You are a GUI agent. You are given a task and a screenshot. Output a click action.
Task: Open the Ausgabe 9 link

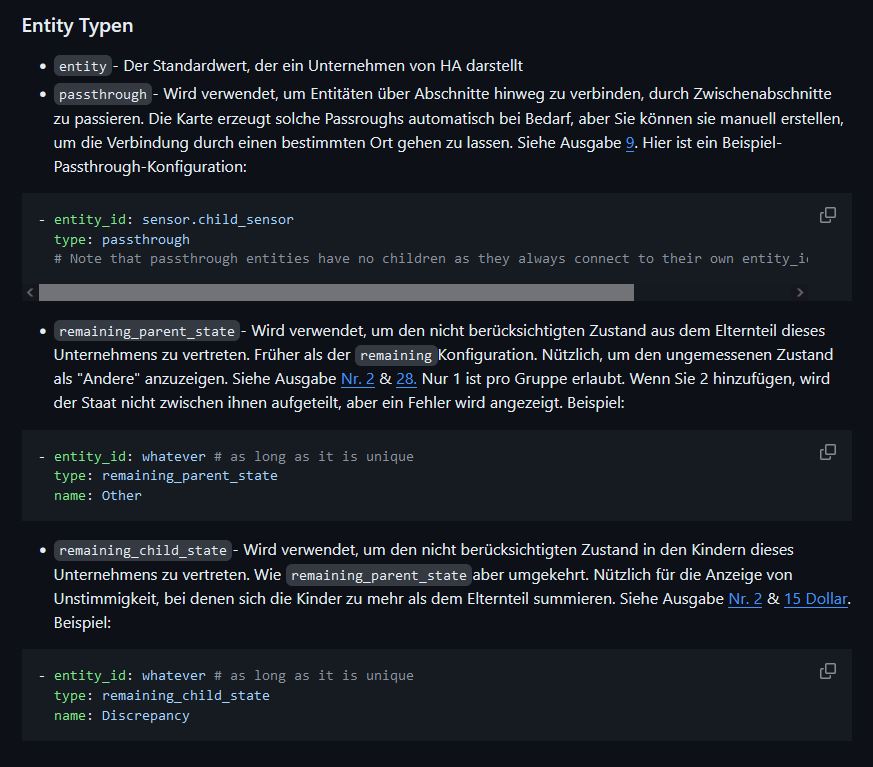pyautogui.click(x=630, y=143)
